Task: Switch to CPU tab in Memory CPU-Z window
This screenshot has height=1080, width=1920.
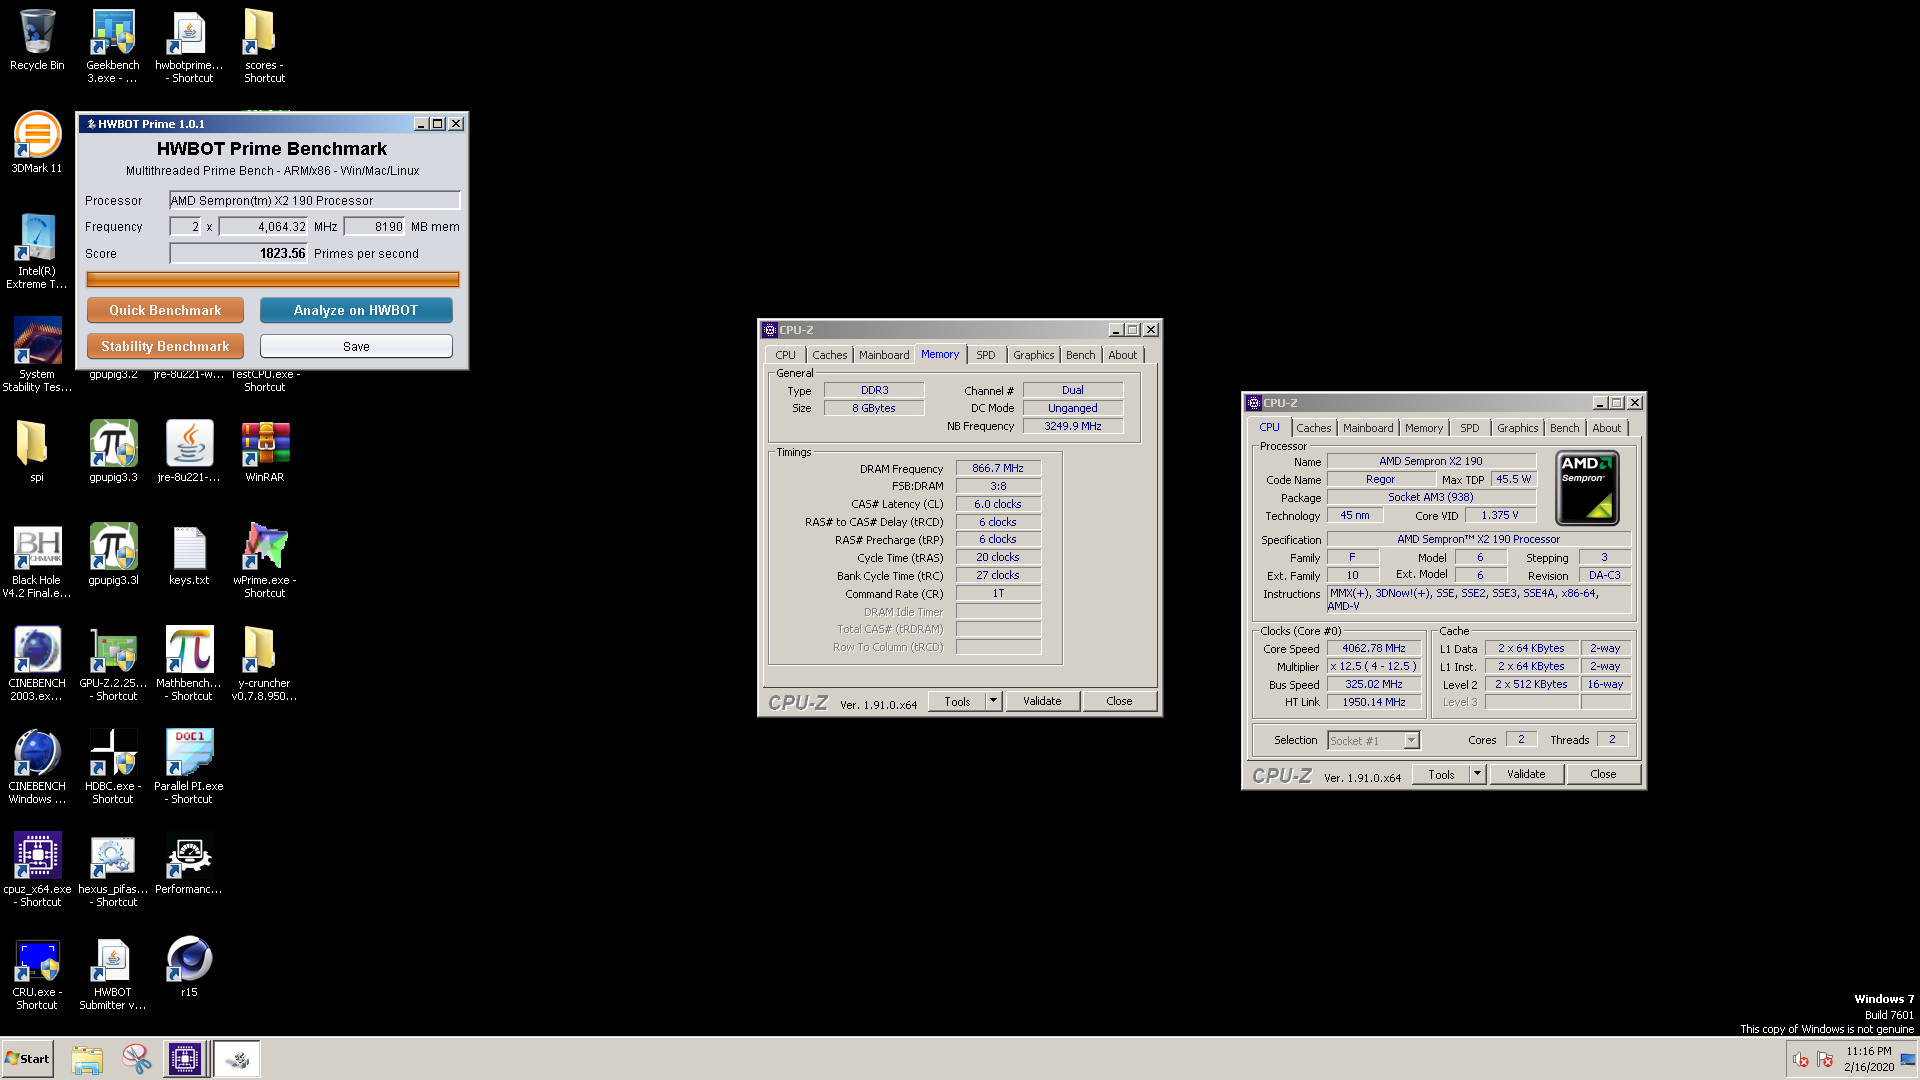Action: coord(786,355)
